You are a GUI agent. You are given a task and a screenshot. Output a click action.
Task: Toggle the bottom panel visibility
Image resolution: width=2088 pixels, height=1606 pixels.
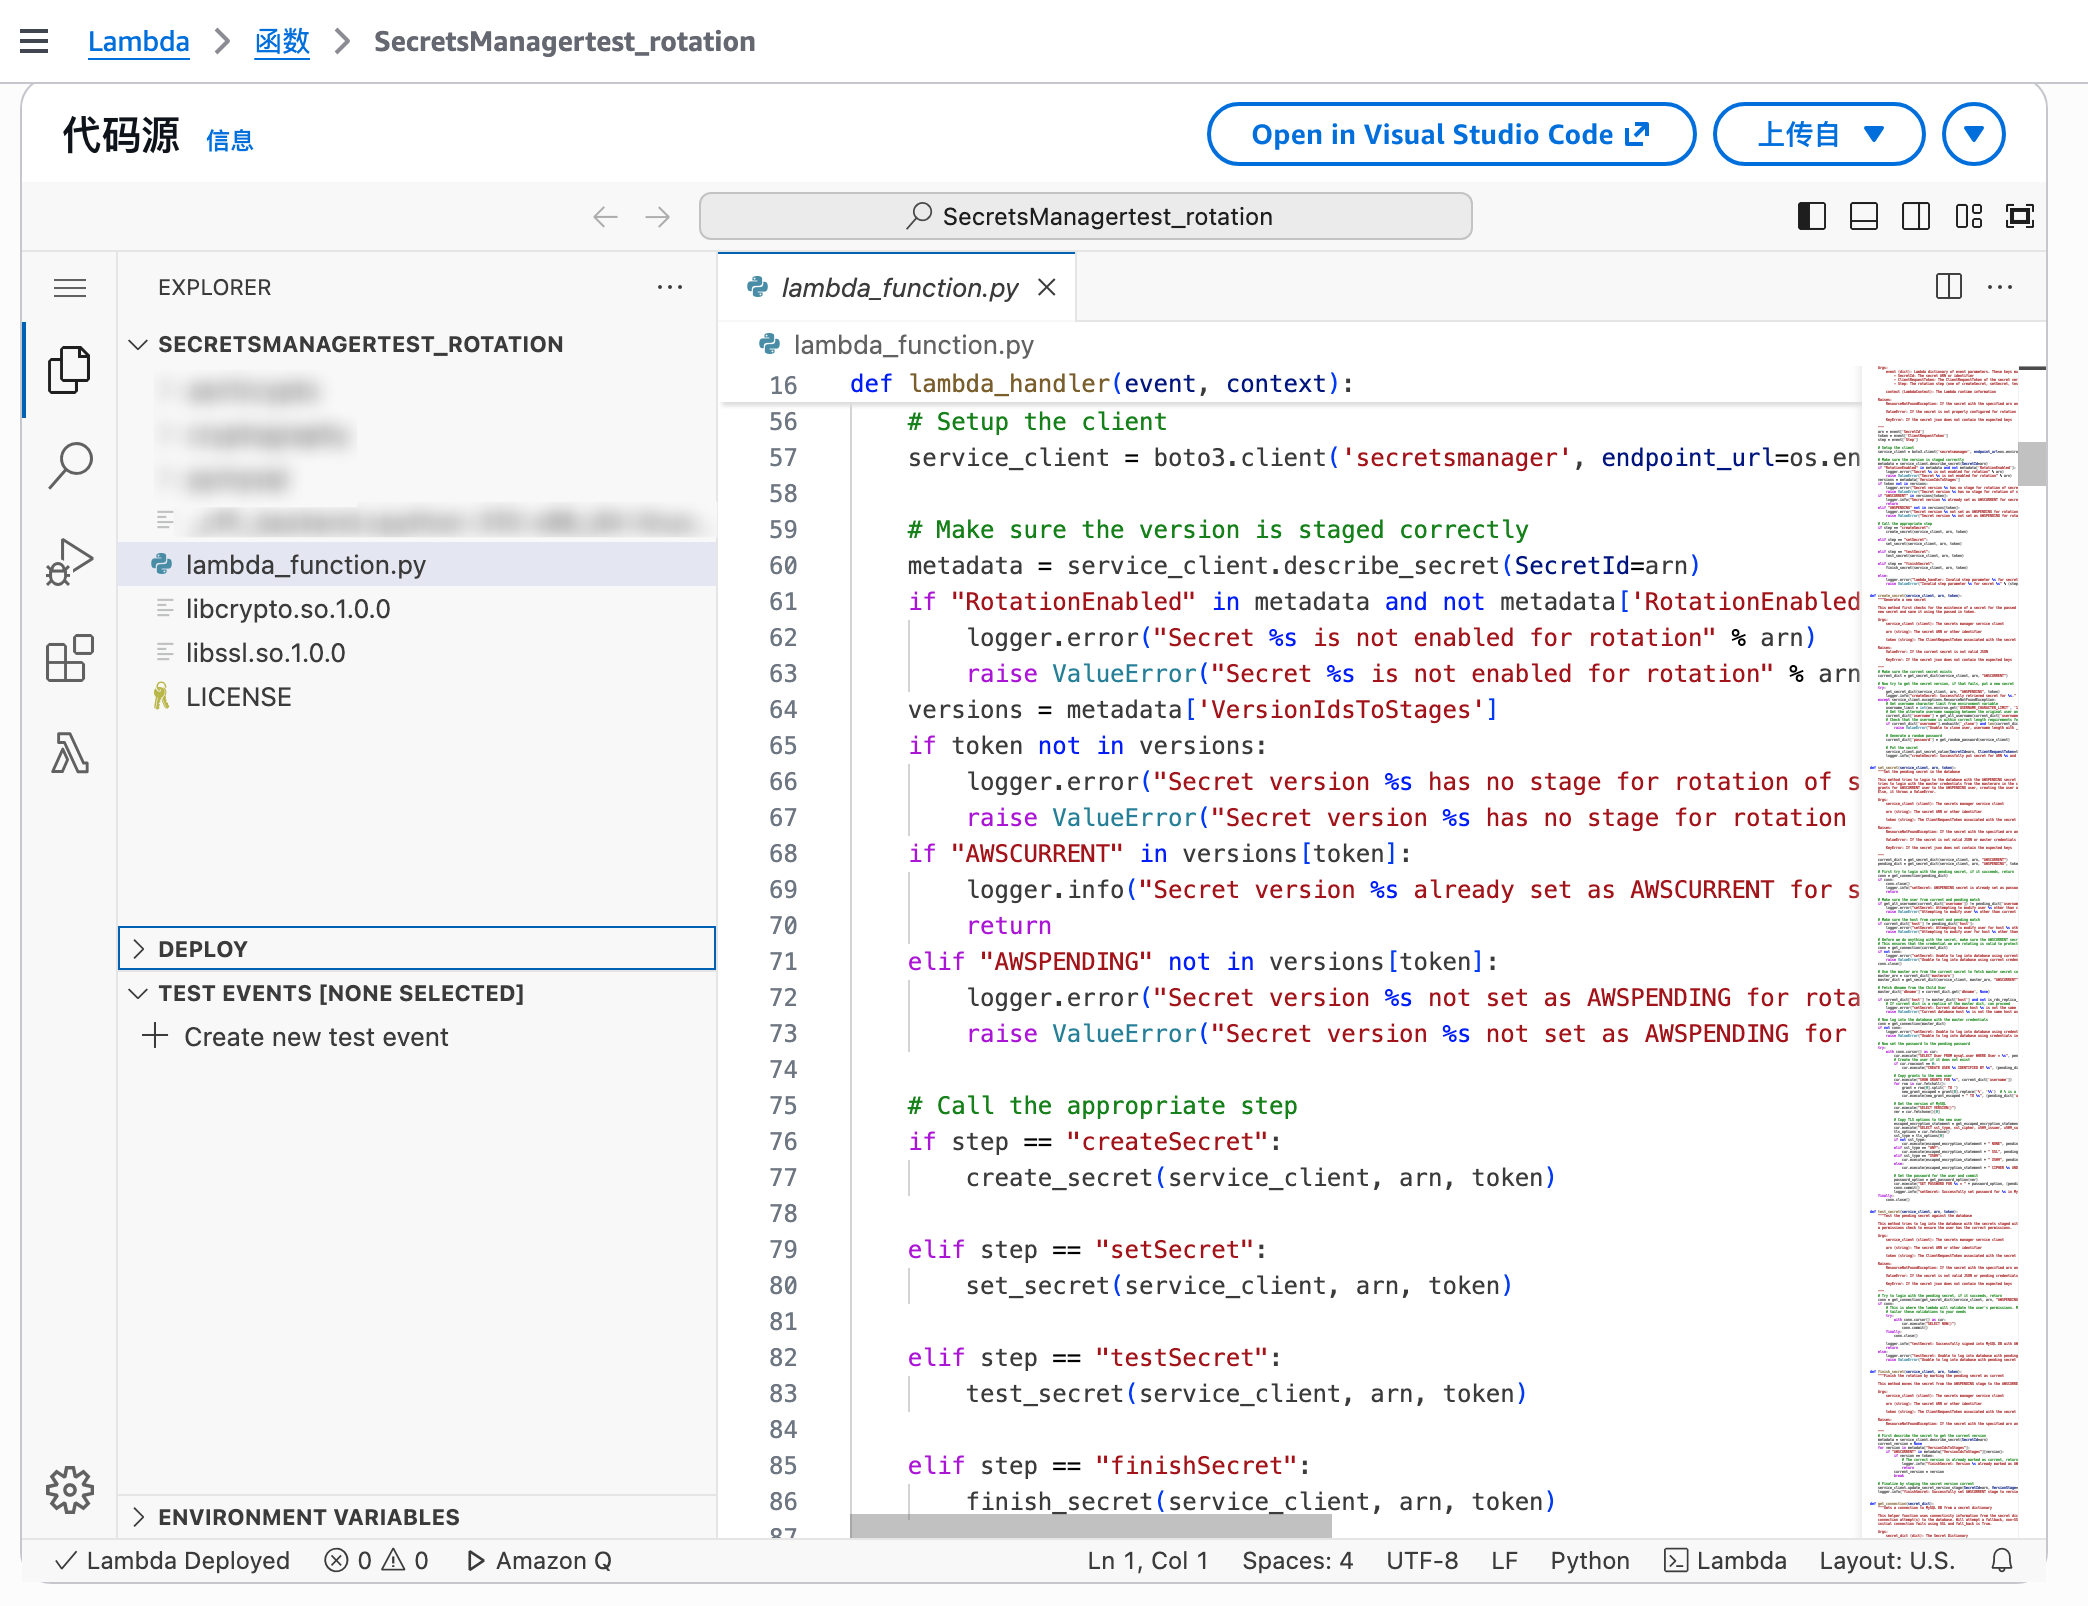(x=1863, y=216)
